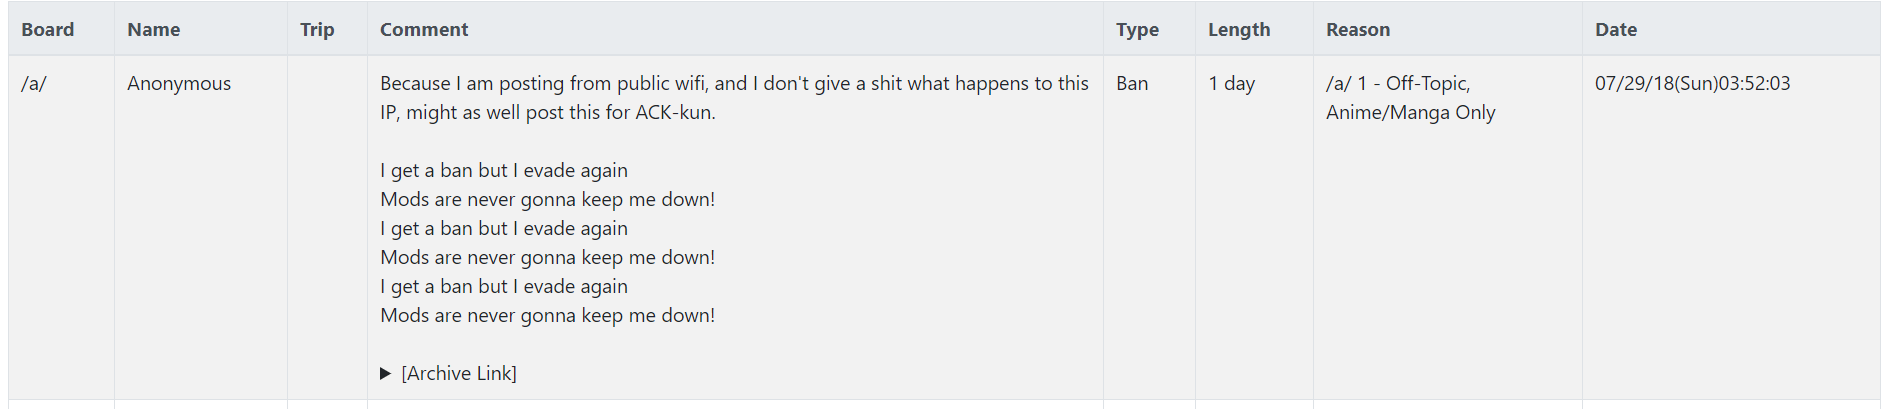1887x409 pixels.
Task: Click the last 'Mods are never gonna' line
Action: (x=548, y=315)
